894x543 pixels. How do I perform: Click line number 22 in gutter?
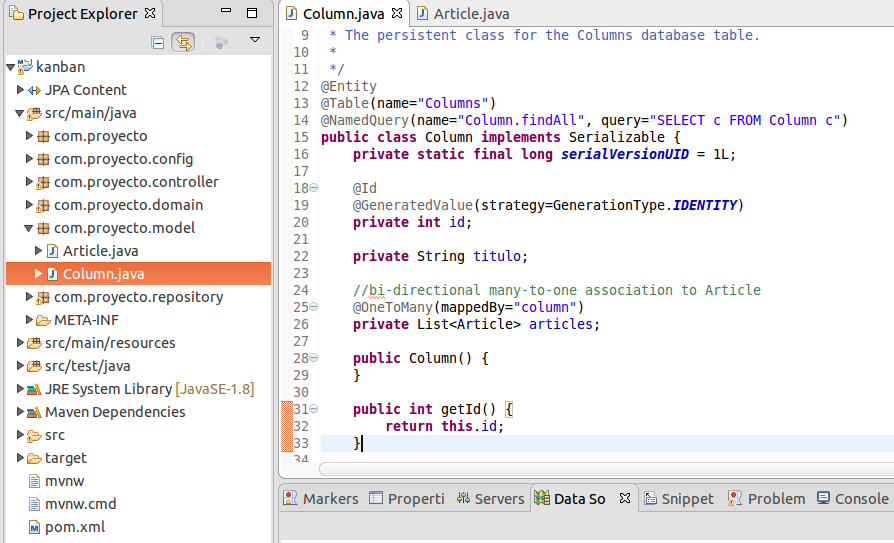tap(301, 256)
